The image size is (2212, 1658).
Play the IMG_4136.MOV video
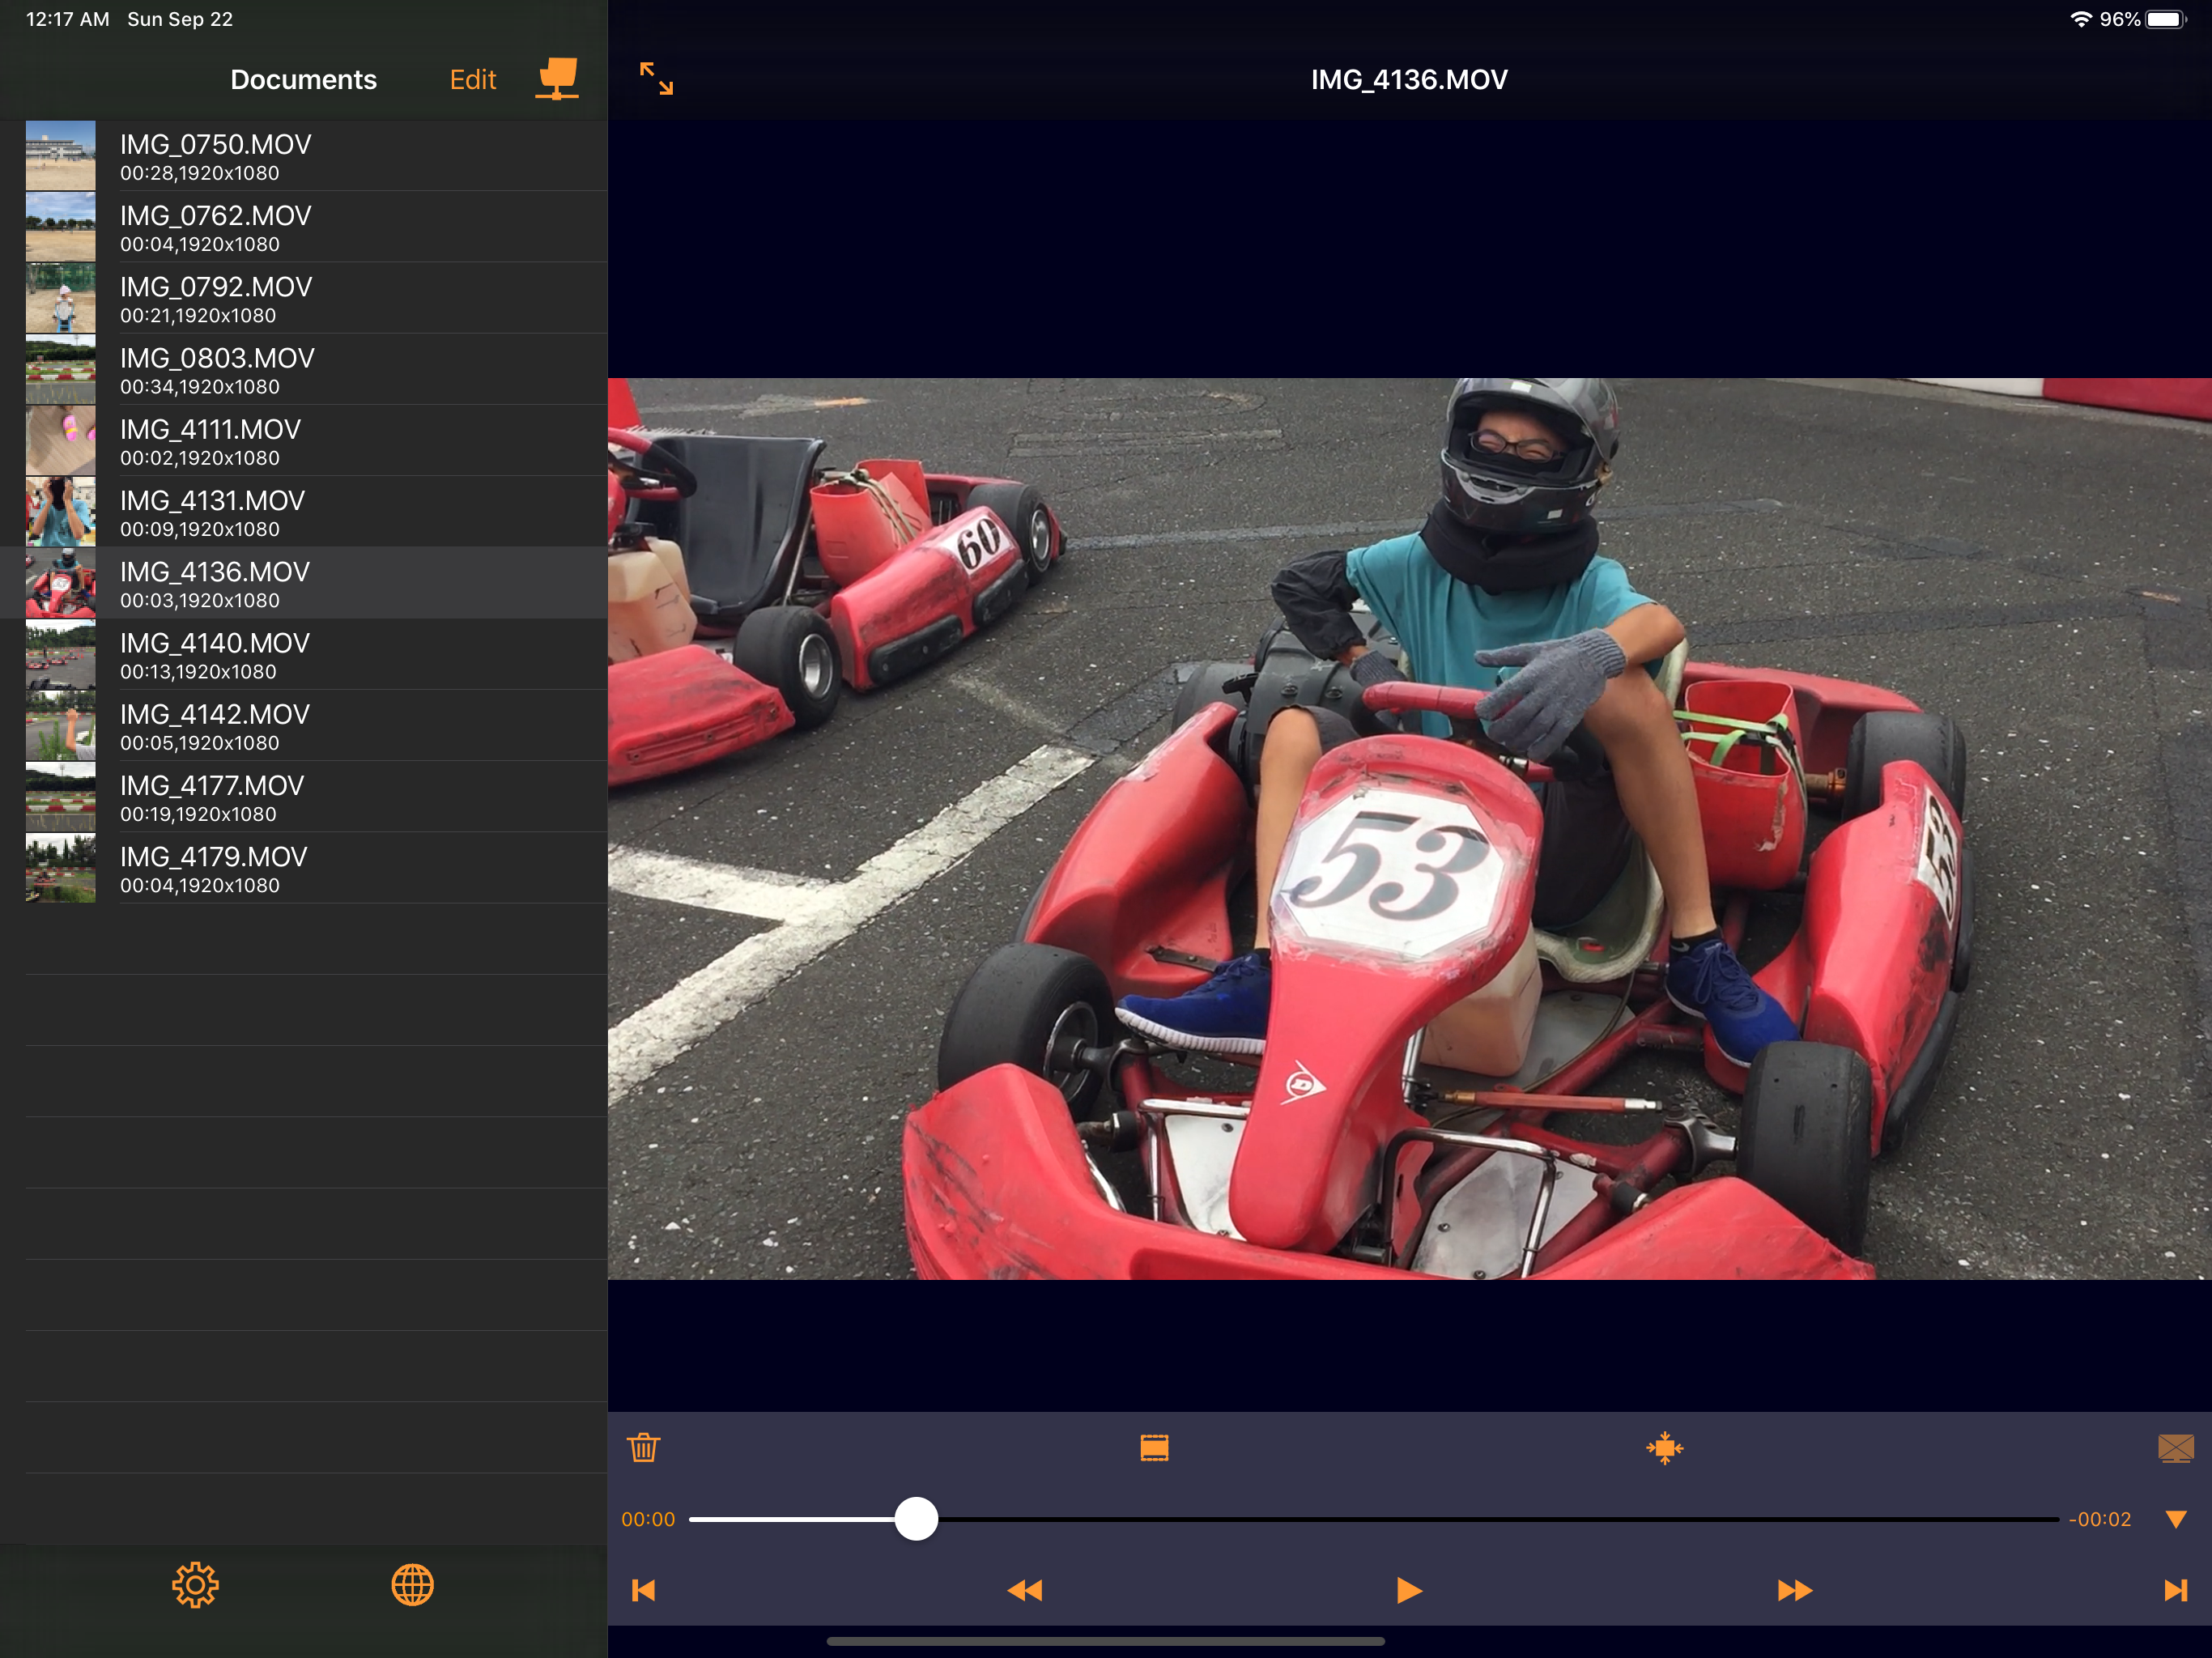(x=1408, y=1590)
